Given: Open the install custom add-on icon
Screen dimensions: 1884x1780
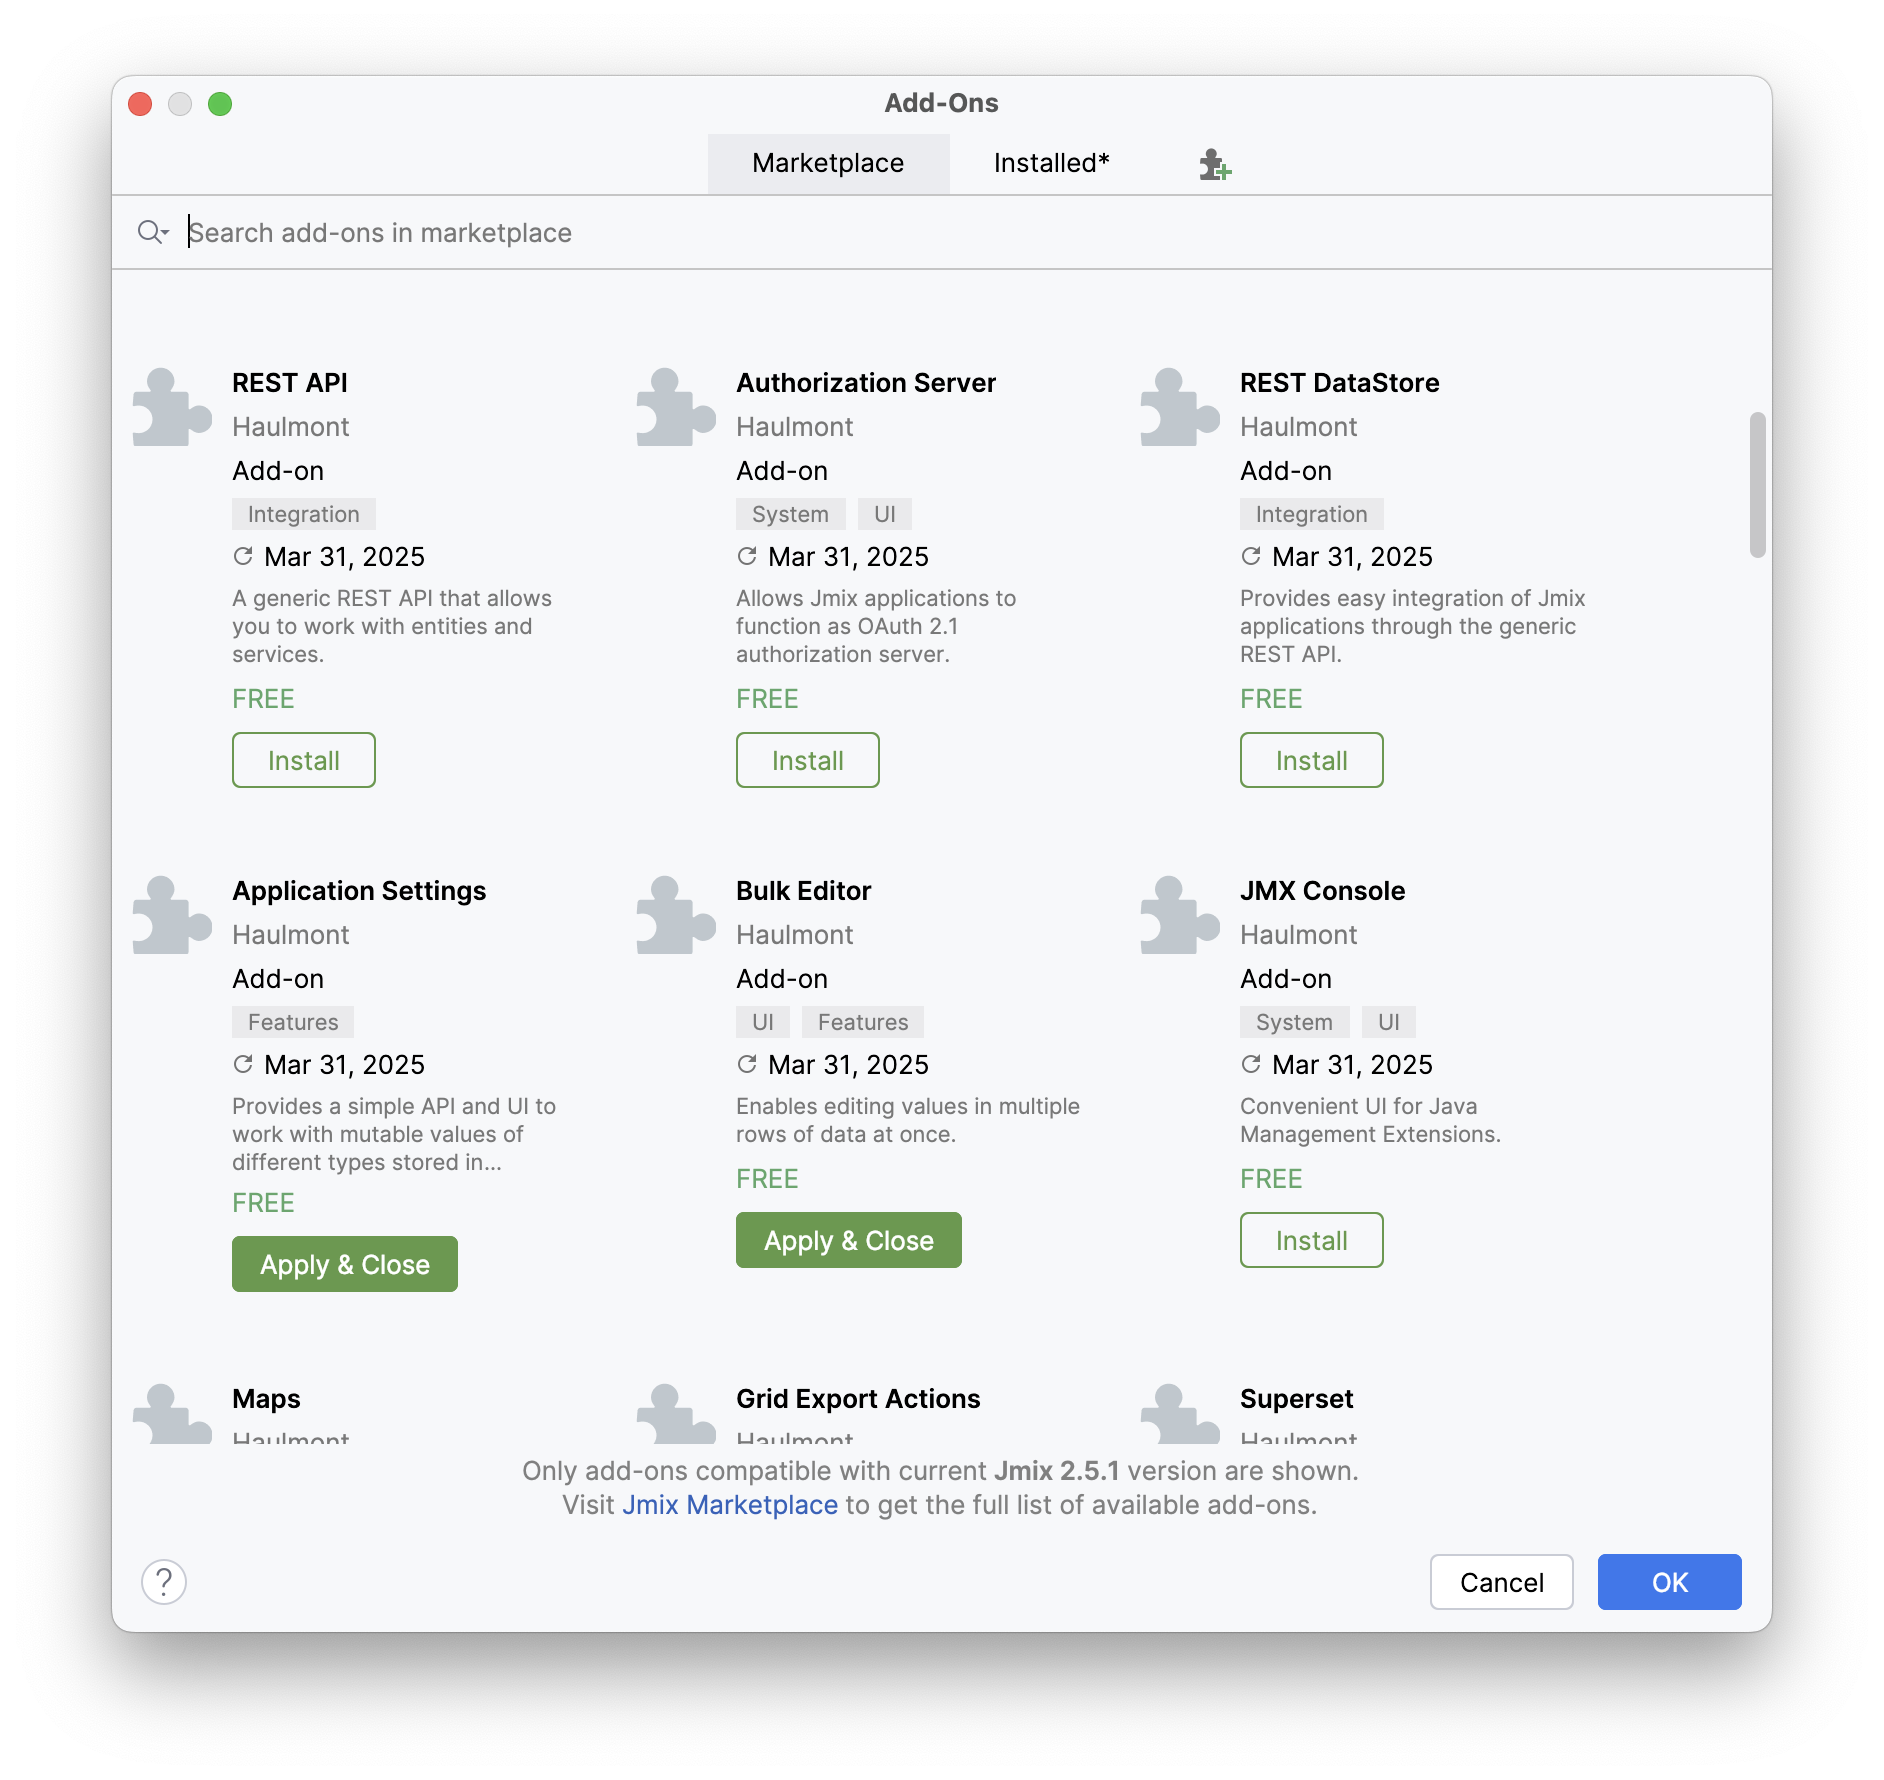Looking at the screenshot, I should (x=1215, y=164).
